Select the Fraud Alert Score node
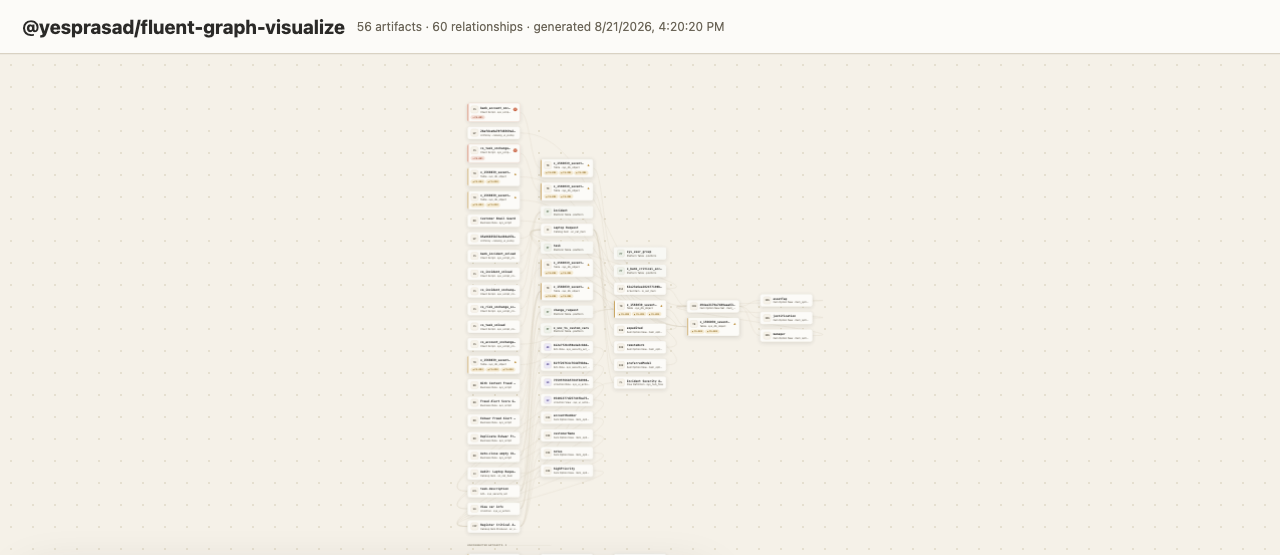 [494, 402]
